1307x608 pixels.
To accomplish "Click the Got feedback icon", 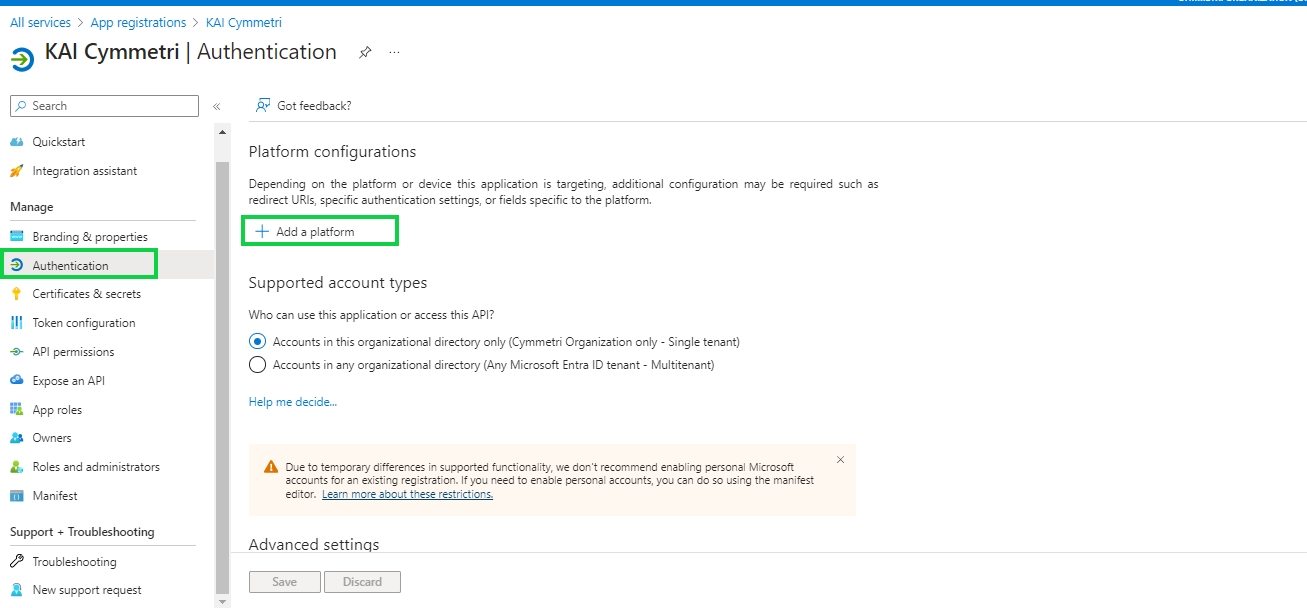I will point(263,105).
